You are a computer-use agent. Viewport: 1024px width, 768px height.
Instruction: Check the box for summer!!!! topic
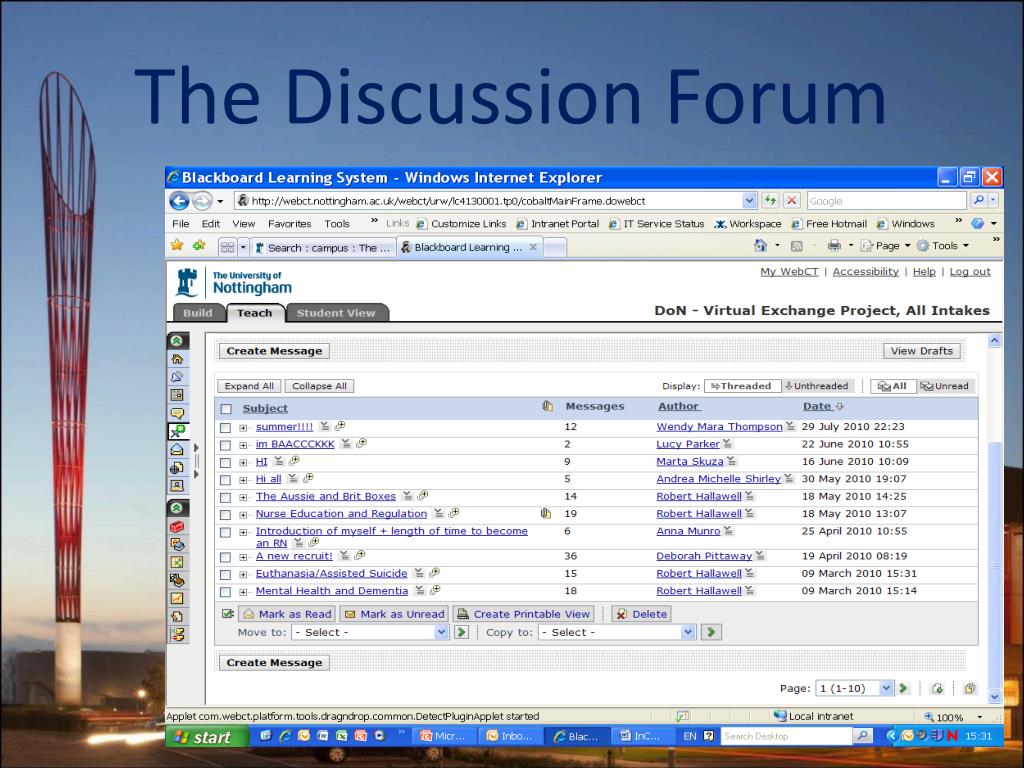point(225,428)
